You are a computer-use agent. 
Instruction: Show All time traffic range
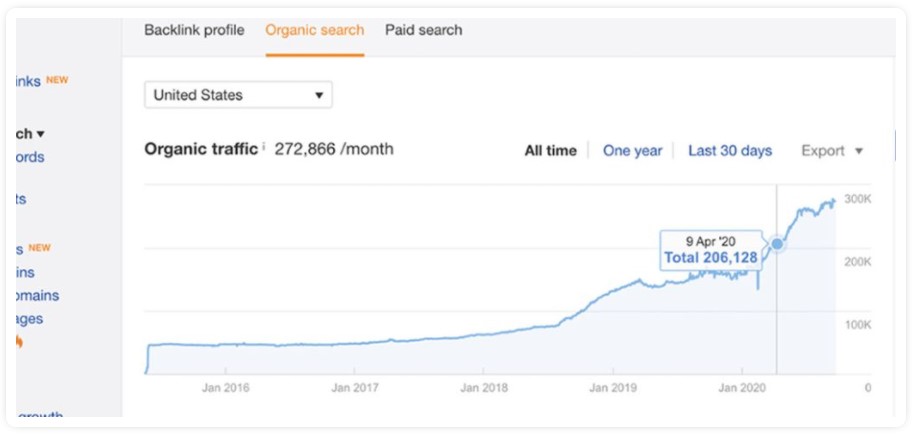(x=550, y=150)
